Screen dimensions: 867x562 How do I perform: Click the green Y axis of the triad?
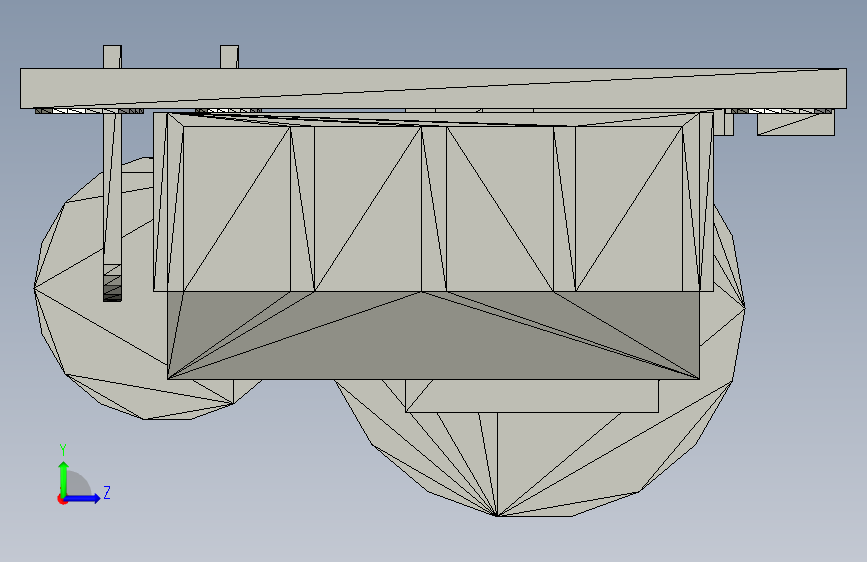[64, 479]
